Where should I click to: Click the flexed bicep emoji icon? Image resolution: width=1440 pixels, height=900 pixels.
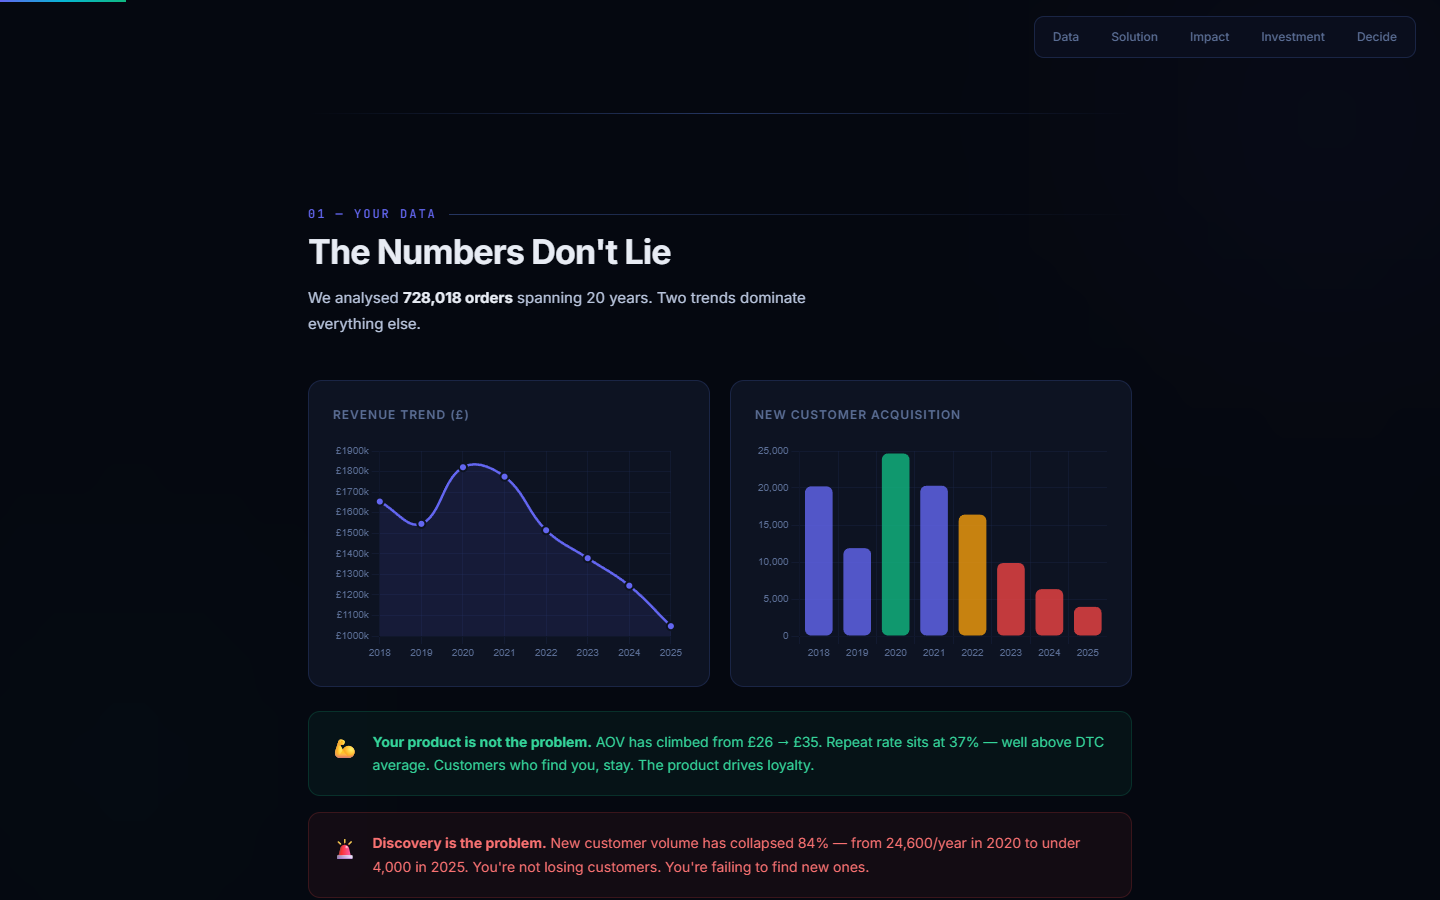click(x=345, y=749)
